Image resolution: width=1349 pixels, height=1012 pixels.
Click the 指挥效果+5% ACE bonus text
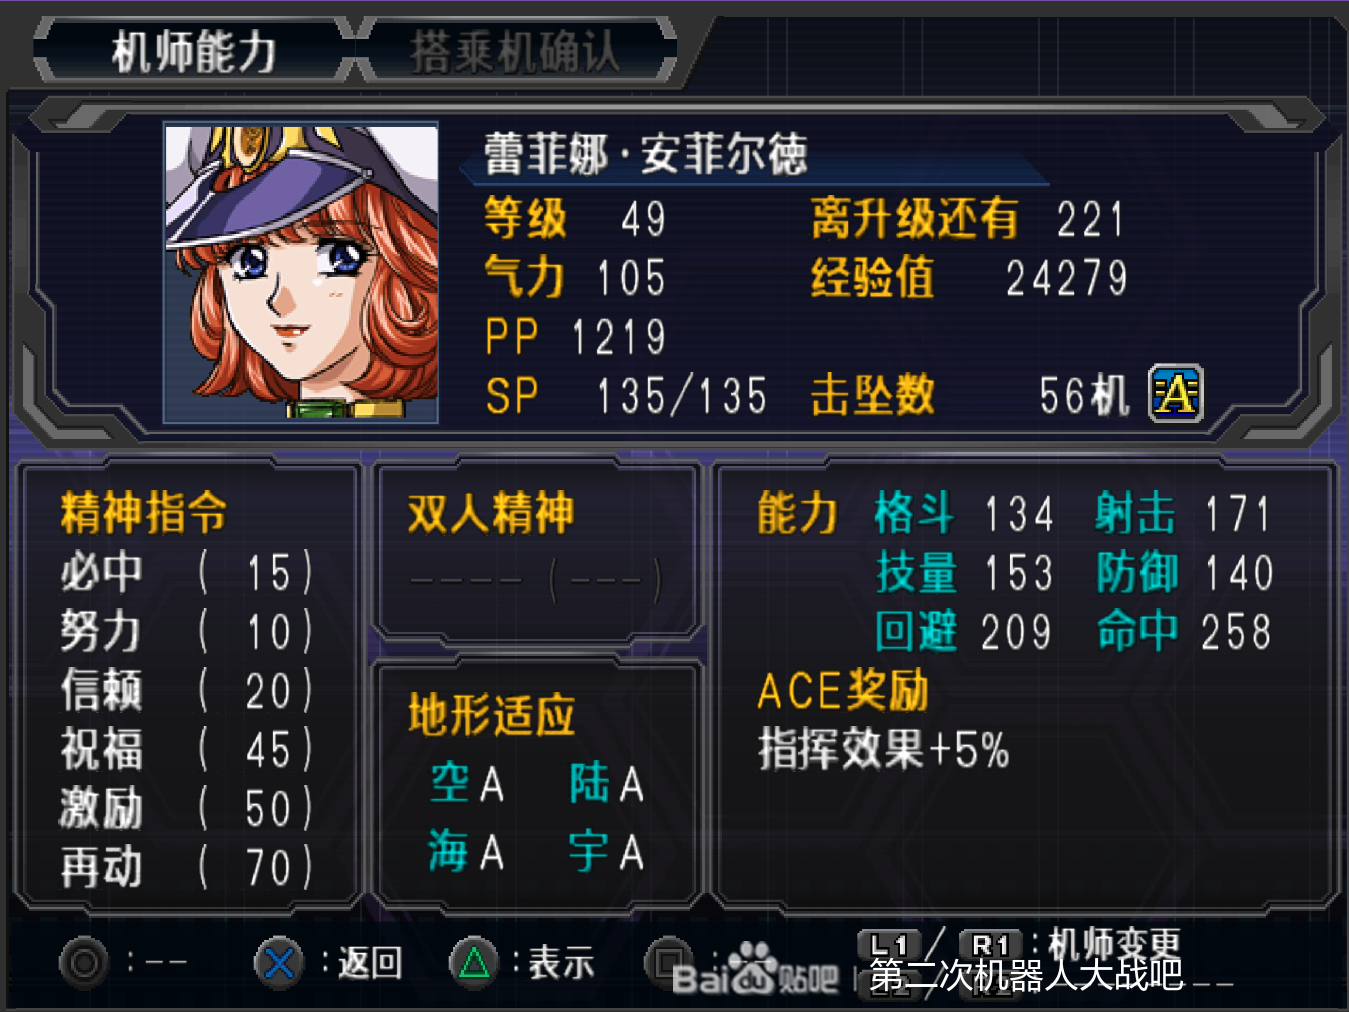pyautogui.click(x=883, y=749)
